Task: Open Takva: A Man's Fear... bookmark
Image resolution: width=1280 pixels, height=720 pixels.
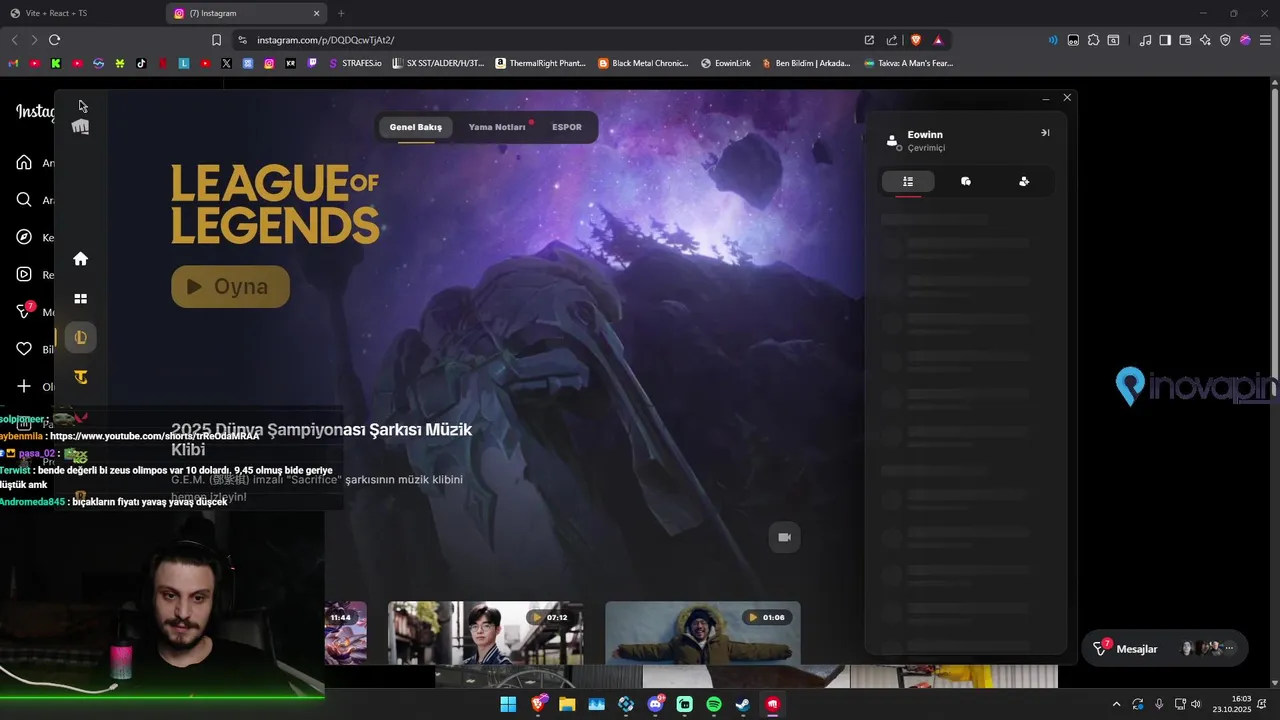Action: click(909, 63)
